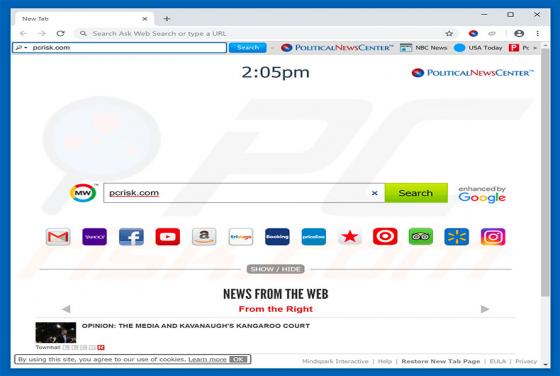Open the TripAdvisor shortcut icon
This screenshot has width=560, height=376.
(x=421, y=237)
